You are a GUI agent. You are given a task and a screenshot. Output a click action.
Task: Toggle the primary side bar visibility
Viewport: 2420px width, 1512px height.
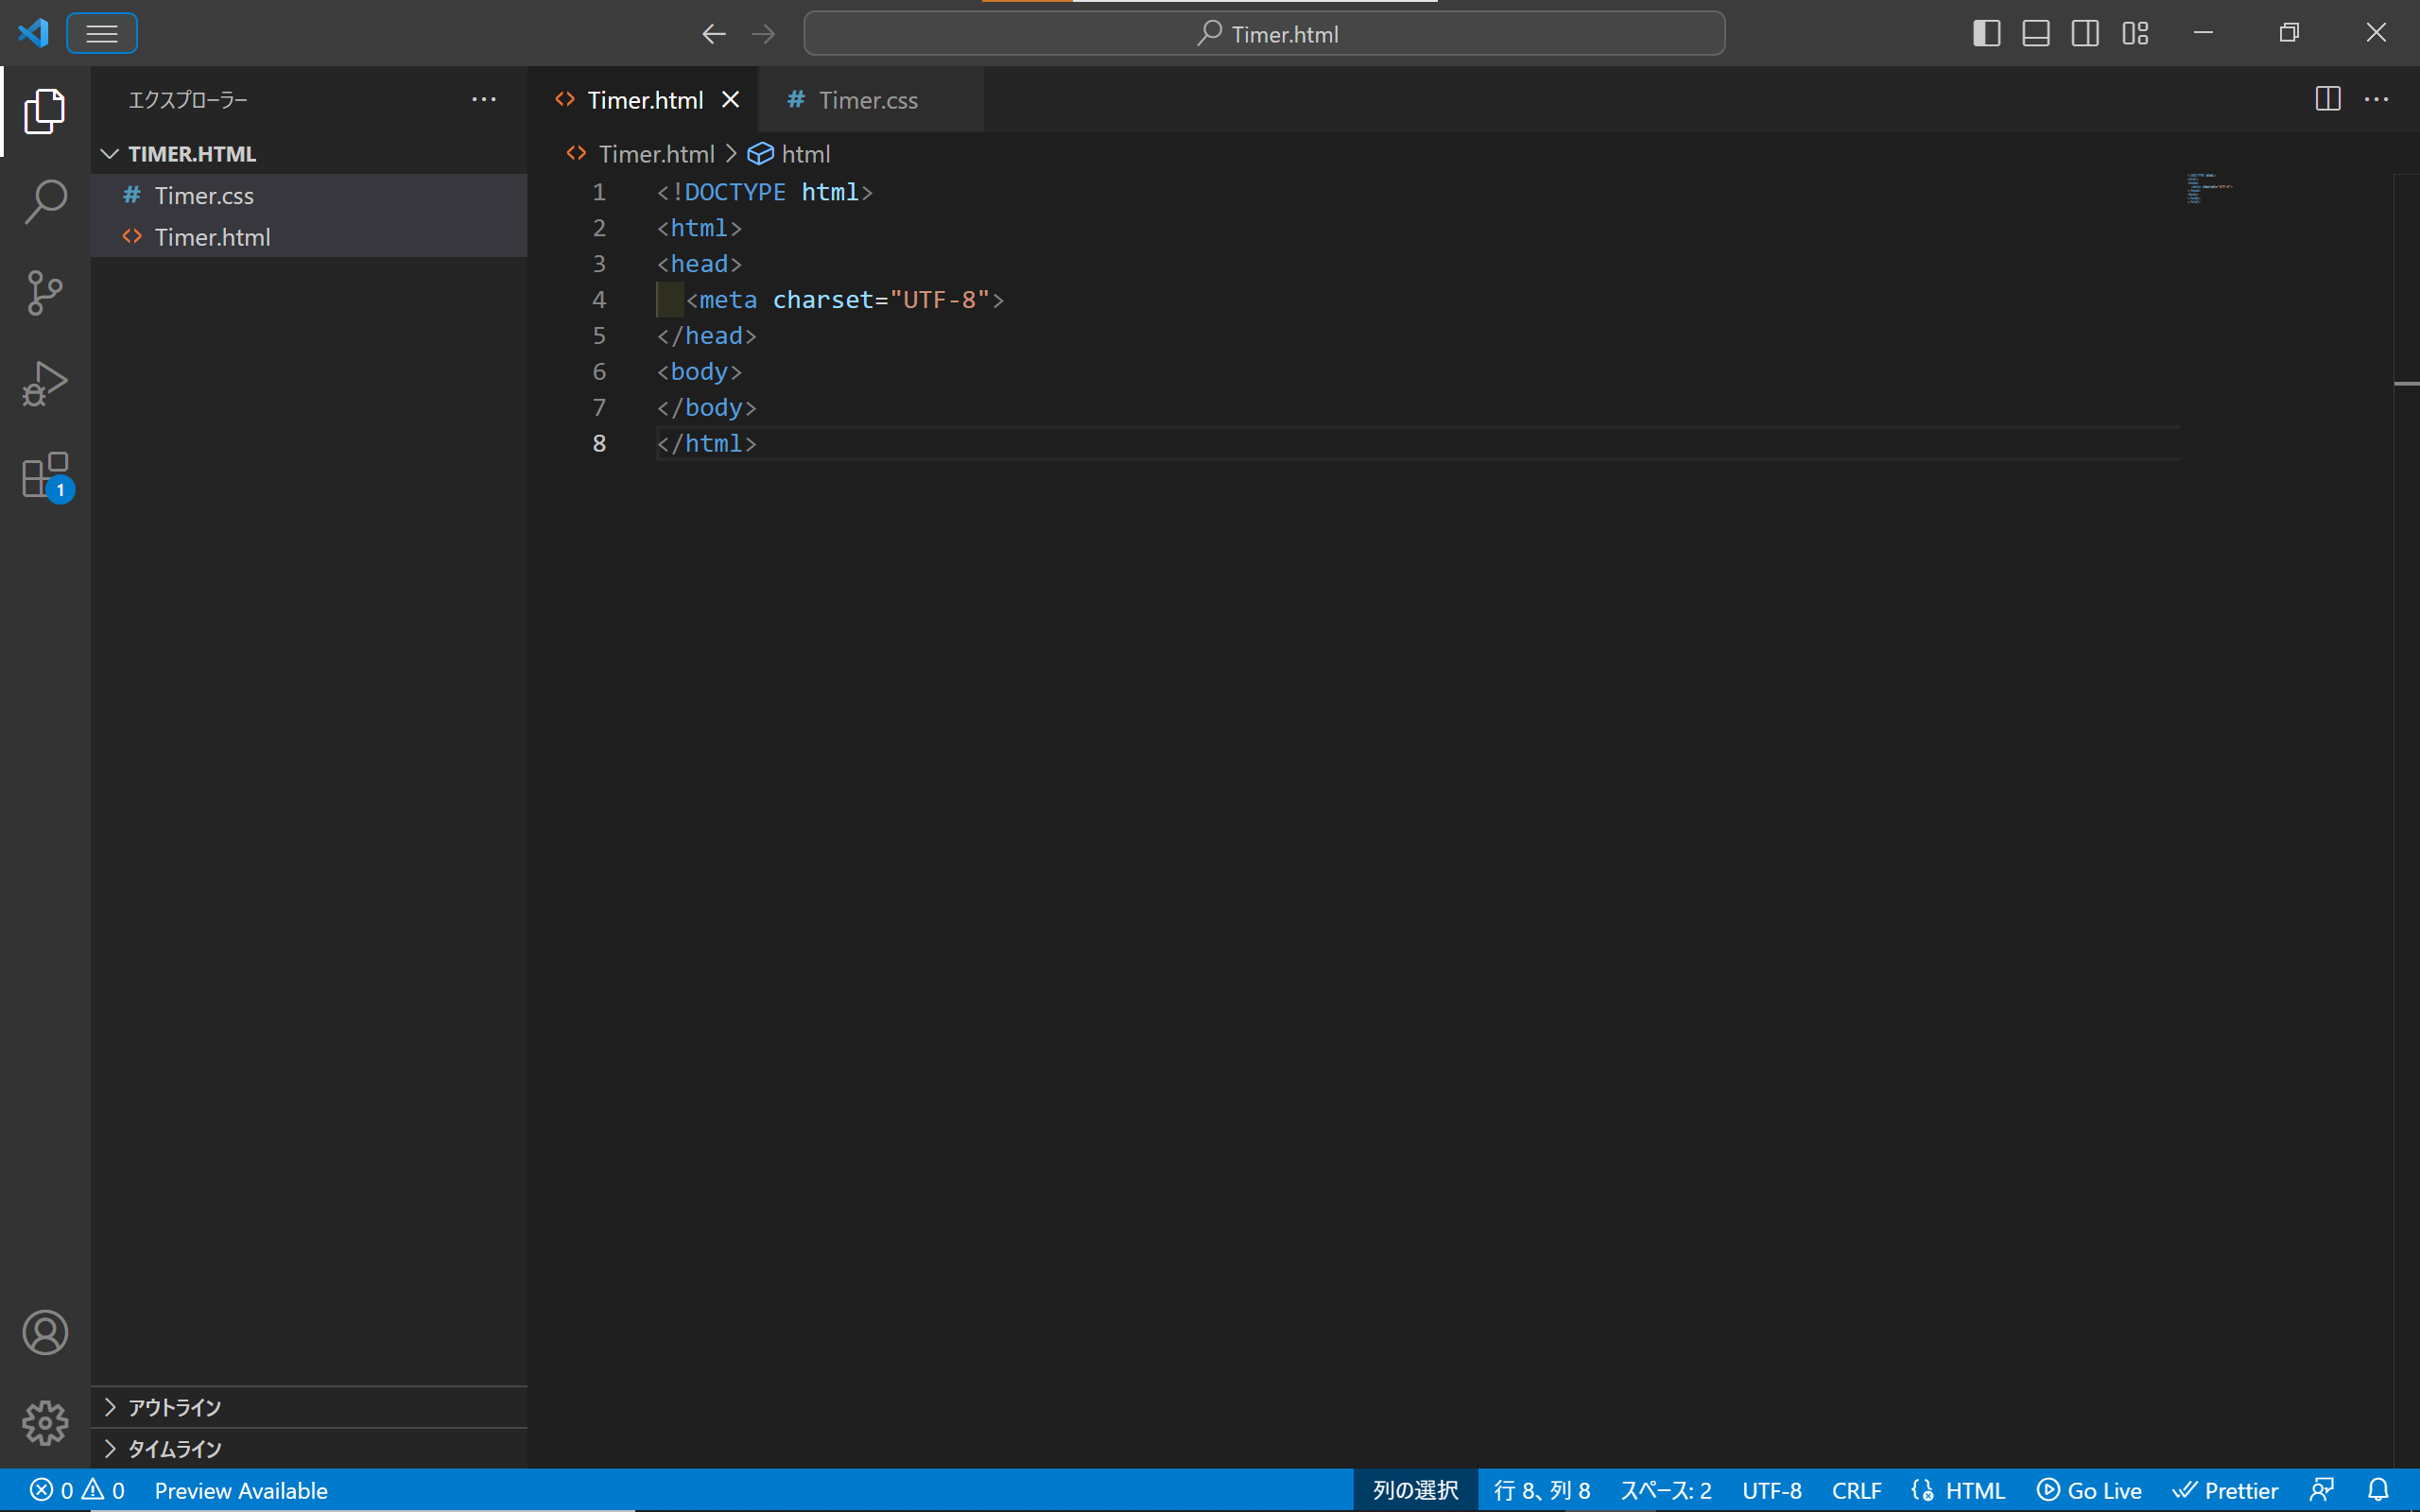coord(1986,34)
